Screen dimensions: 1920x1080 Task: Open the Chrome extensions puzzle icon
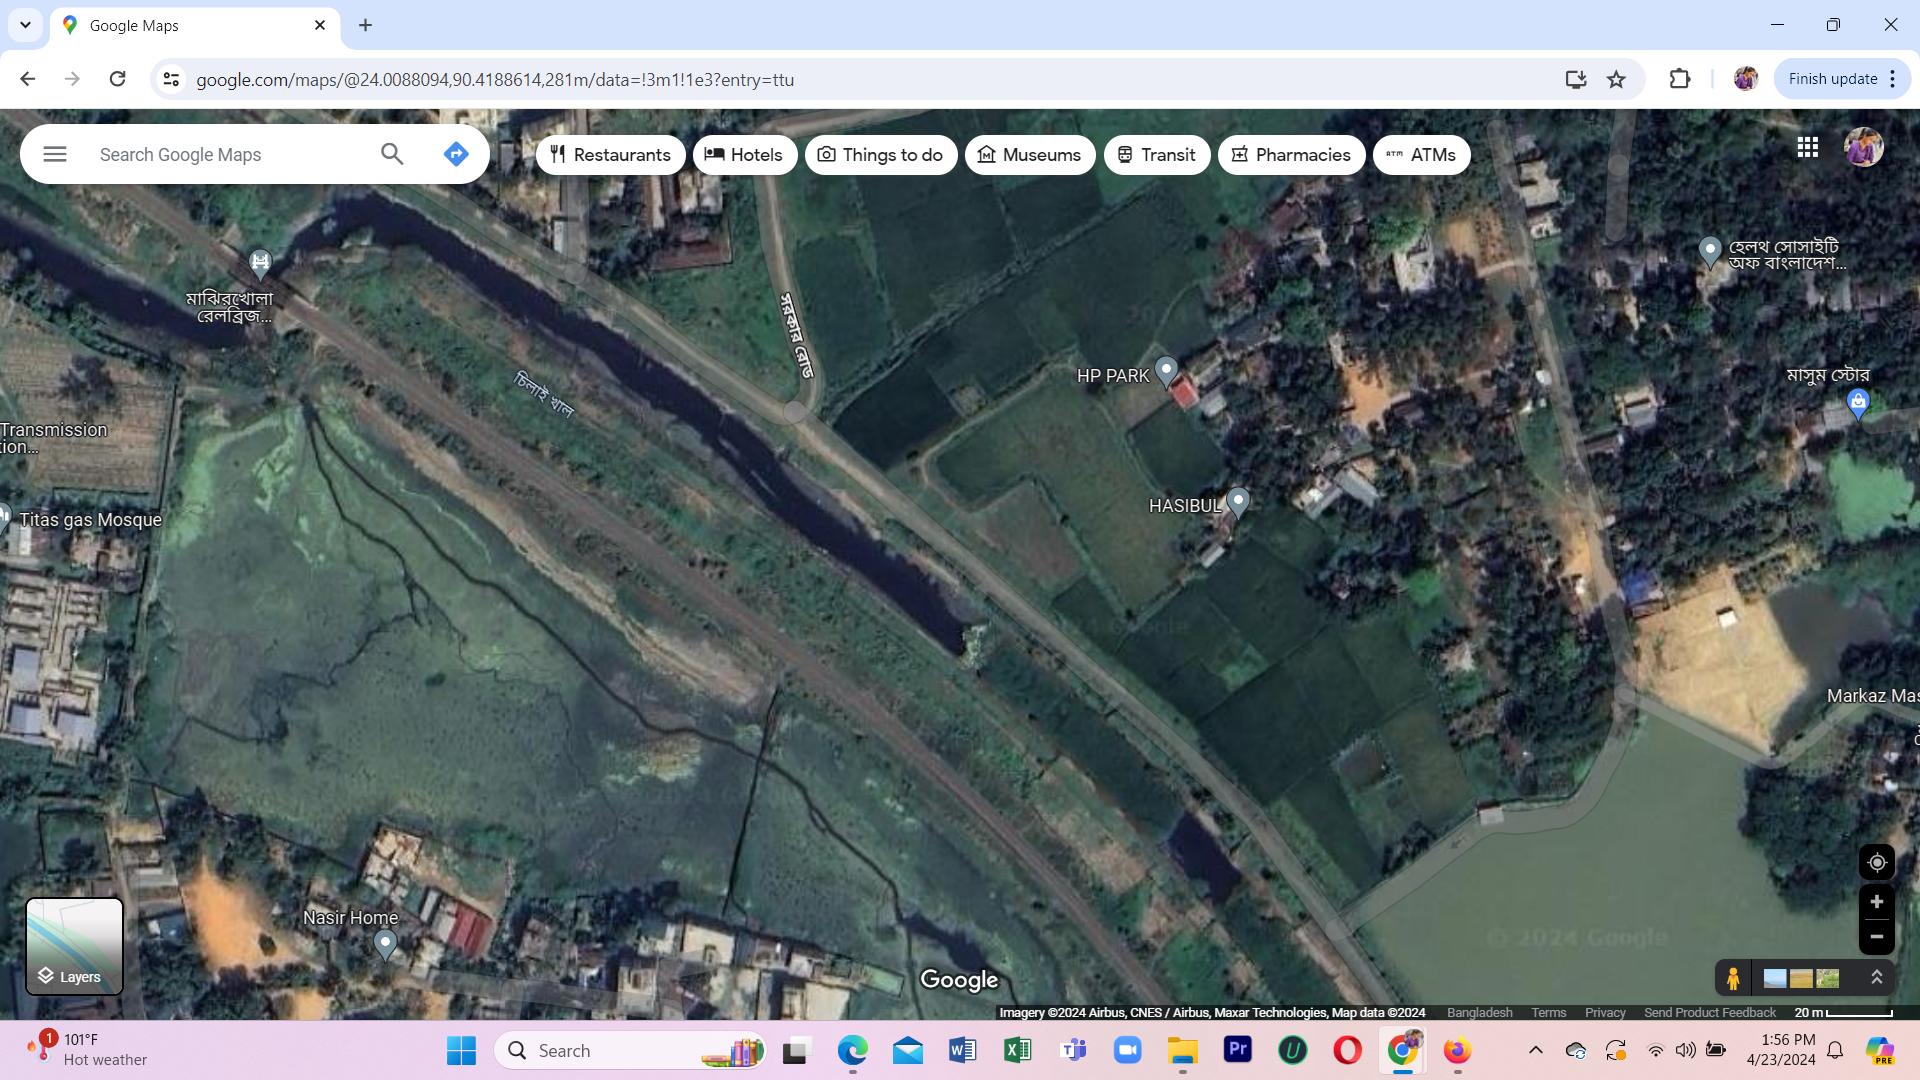tap(1679, 79)
